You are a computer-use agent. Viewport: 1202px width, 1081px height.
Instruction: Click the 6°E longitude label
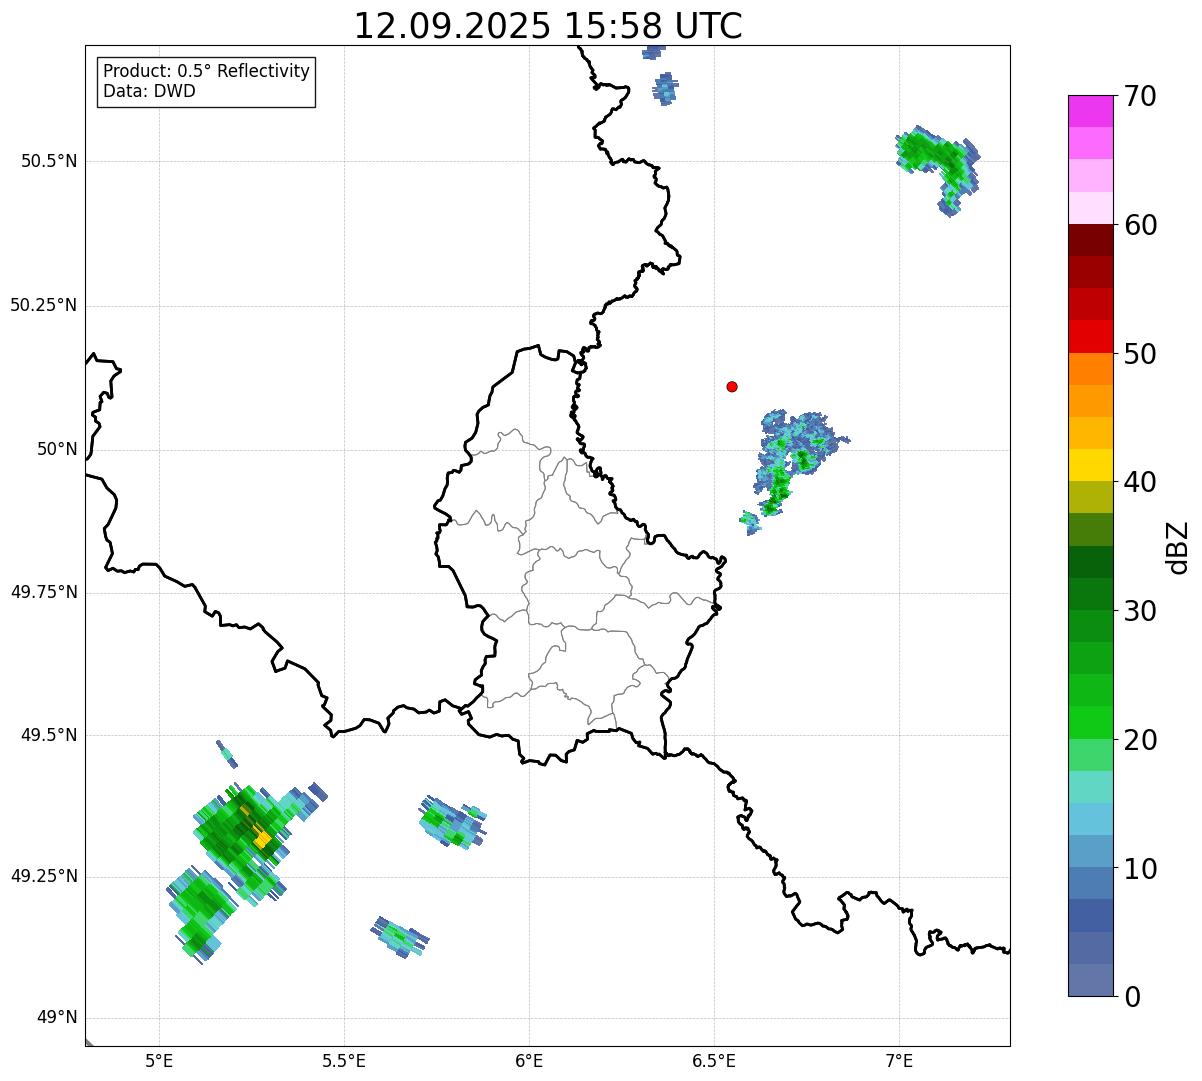click(x=529, y=1061)
